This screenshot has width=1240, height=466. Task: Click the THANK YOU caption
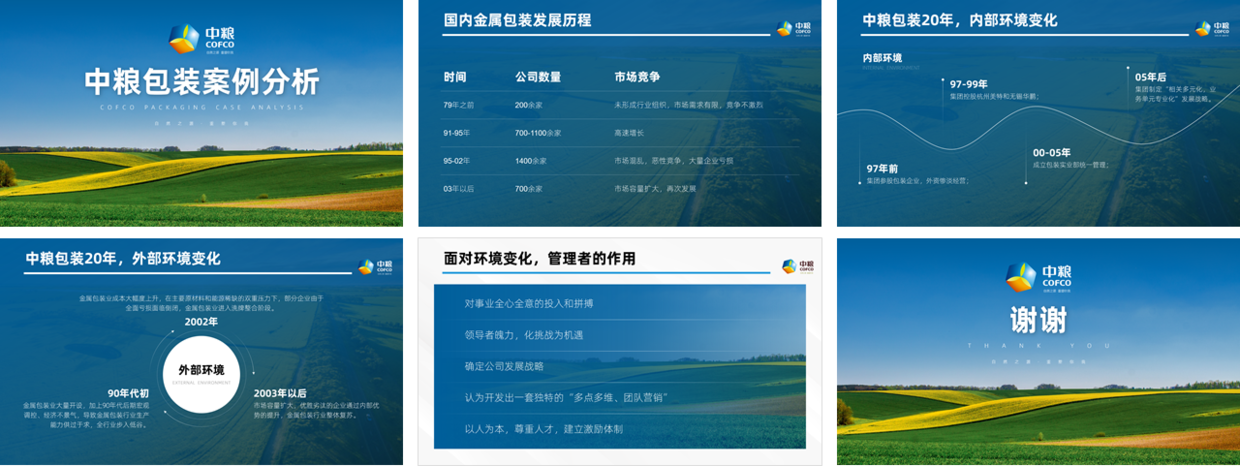tap(1038, 345)
